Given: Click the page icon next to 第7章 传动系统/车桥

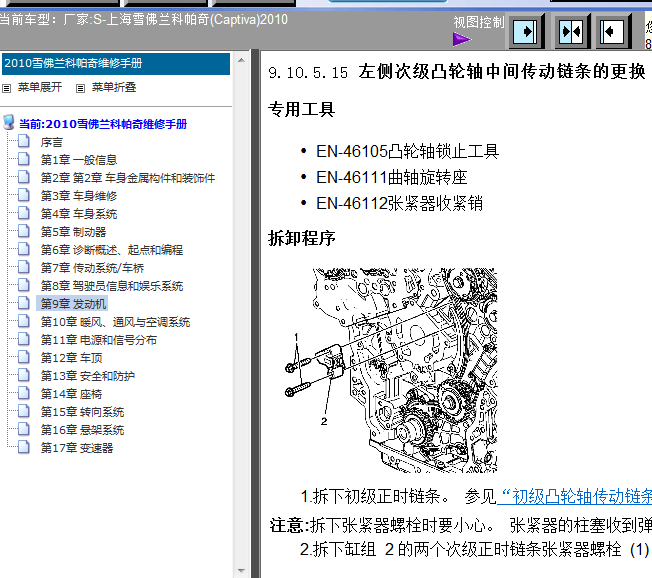Looking at the screenshot, I should click(24, 267).
